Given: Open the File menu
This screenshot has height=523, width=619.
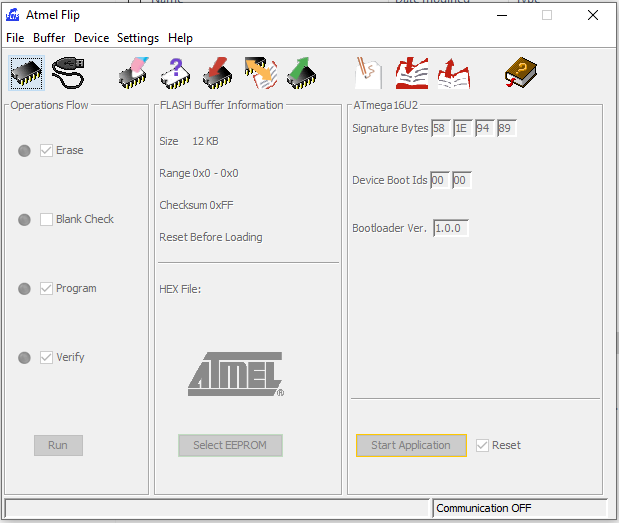Looking at the screenshot, I should pyautogui.click(x=15, y=38).
